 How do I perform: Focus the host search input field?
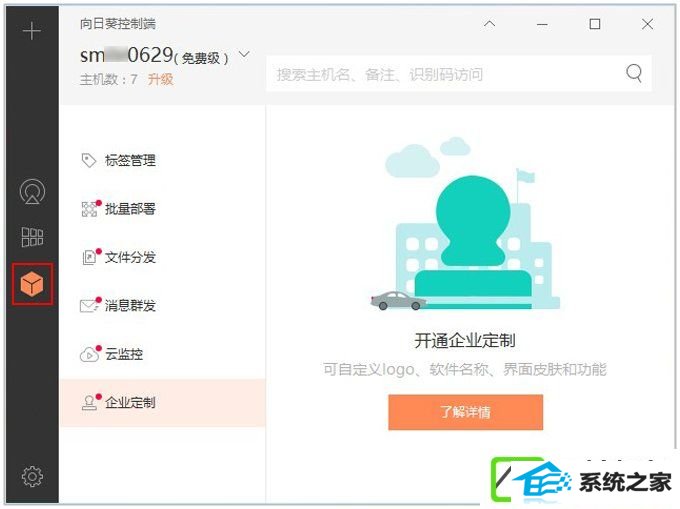(459, 74)
